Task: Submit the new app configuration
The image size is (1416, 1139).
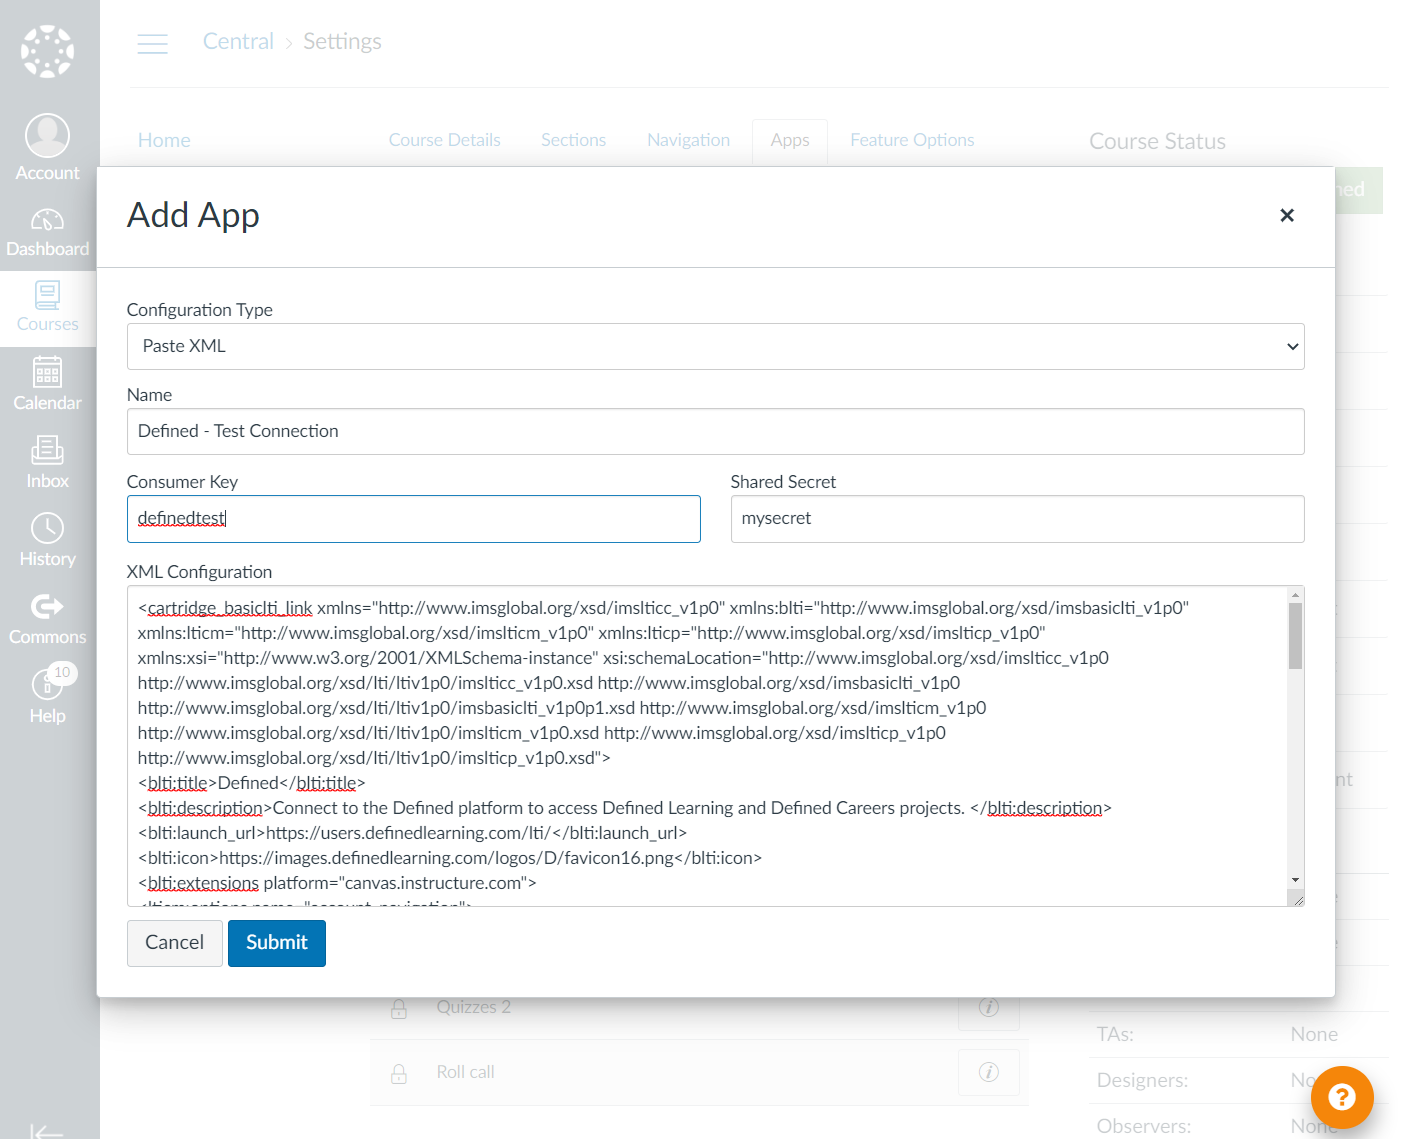Action: (x=277, y=943)
